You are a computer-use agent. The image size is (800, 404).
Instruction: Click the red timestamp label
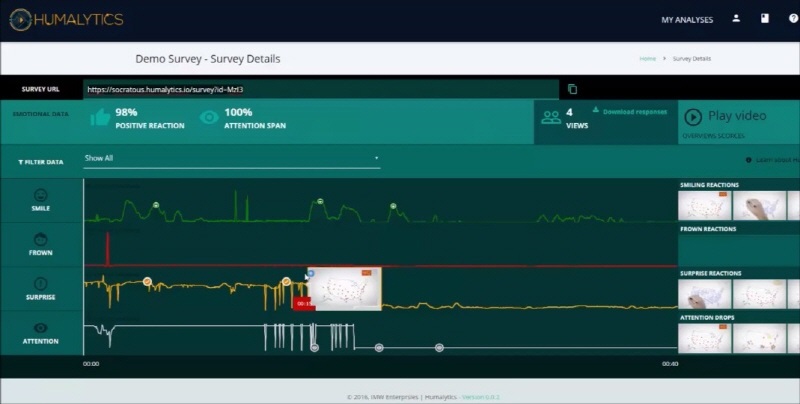pos(304,304)
